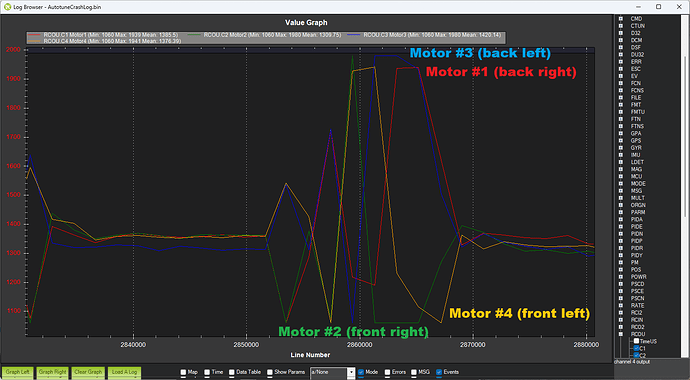Select the MSG entry in the tree
690x380 pixels.
tap(636, 191)
